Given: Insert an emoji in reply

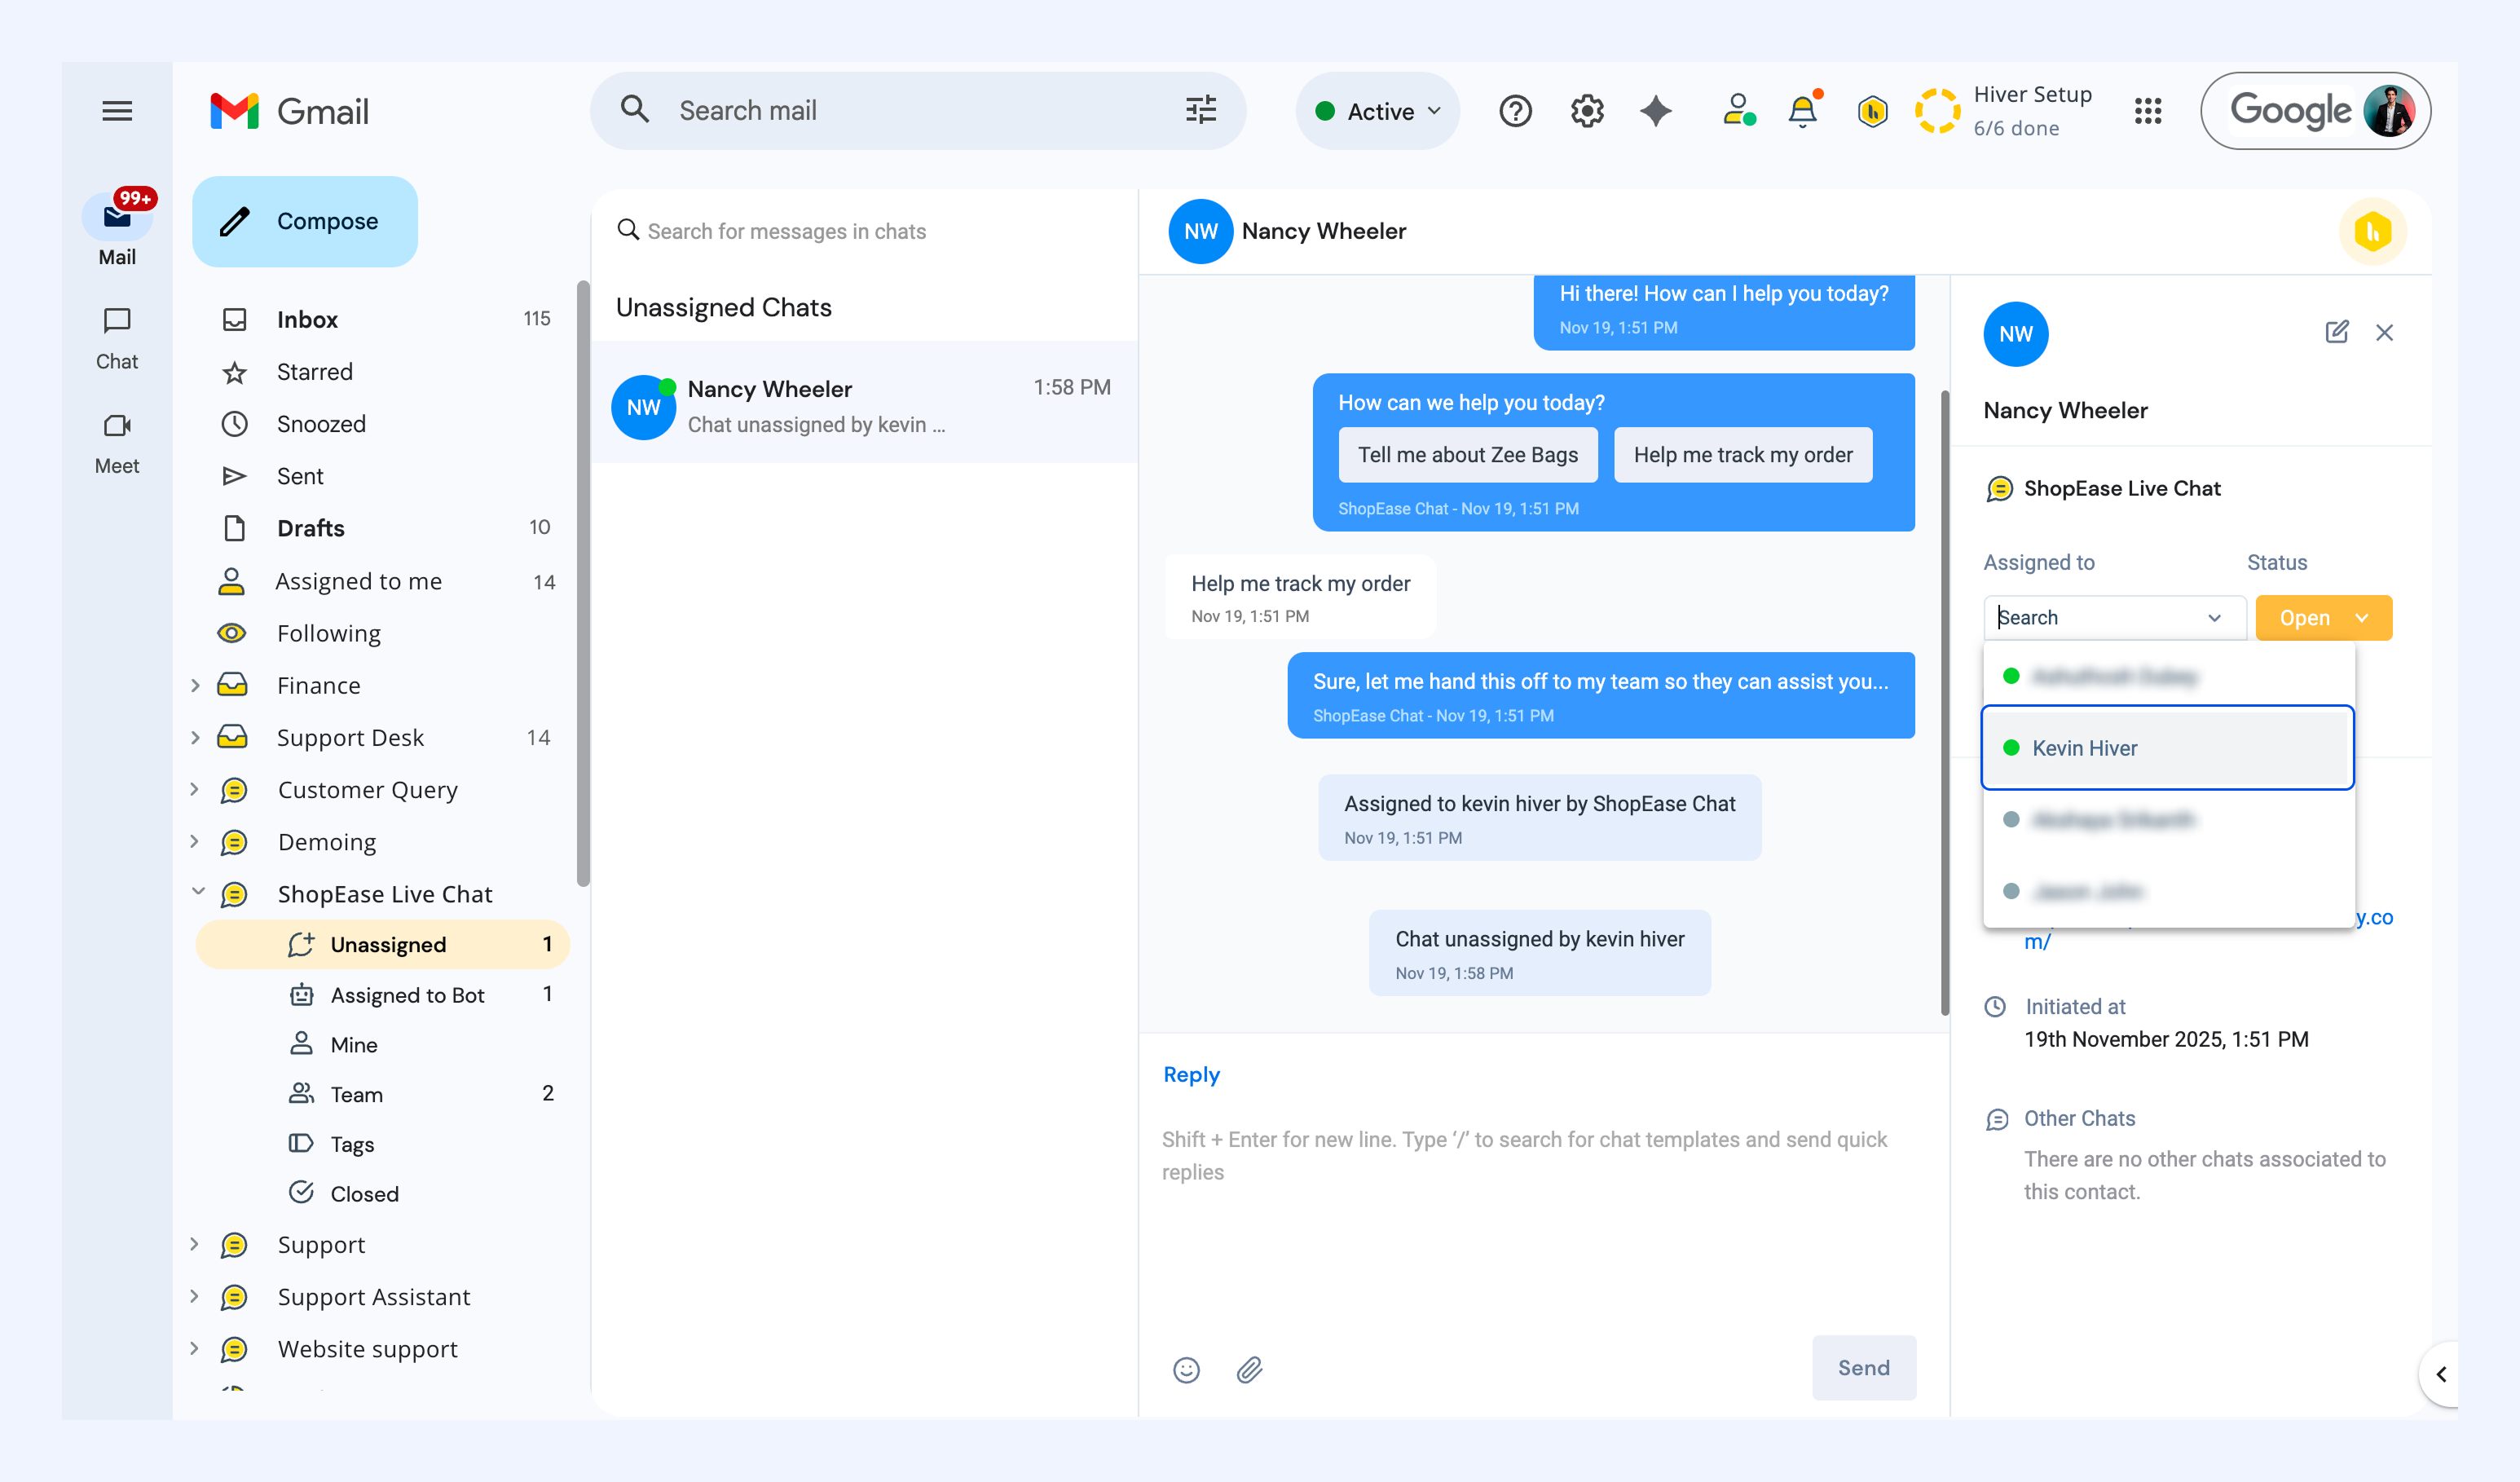Looking at the screenshot, I should click(1186, 1369).
